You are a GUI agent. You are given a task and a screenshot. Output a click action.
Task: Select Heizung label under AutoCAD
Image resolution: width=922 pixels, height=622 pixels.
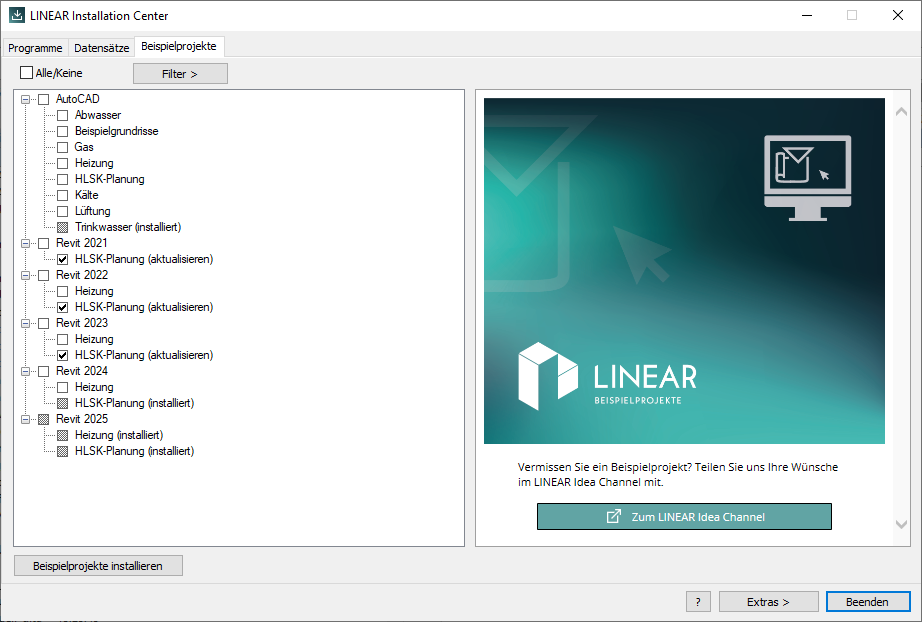[x=94, y=163]
